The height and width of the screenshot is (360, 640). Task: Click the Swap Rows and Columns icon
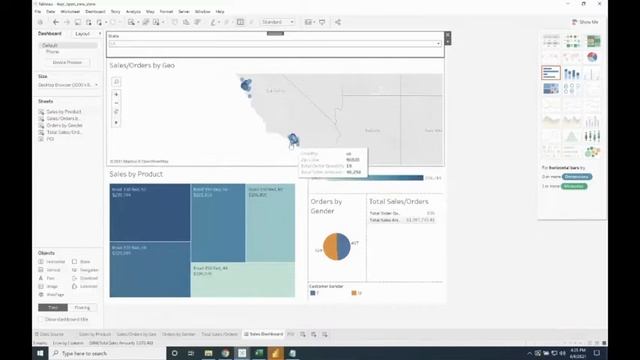point(175,22)
